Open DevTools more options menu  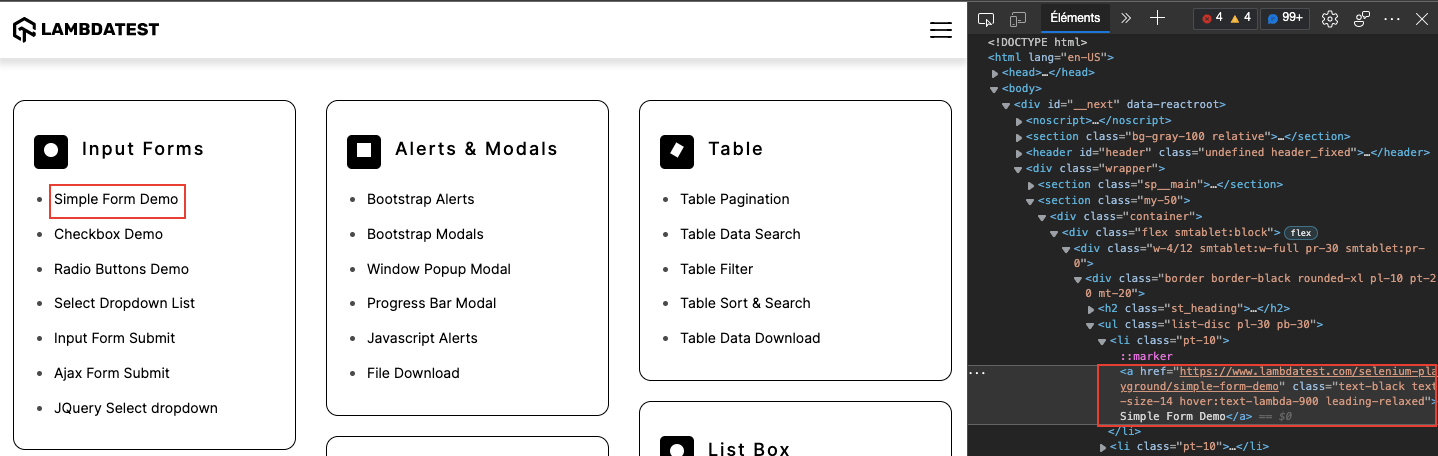coord(1392,18)
